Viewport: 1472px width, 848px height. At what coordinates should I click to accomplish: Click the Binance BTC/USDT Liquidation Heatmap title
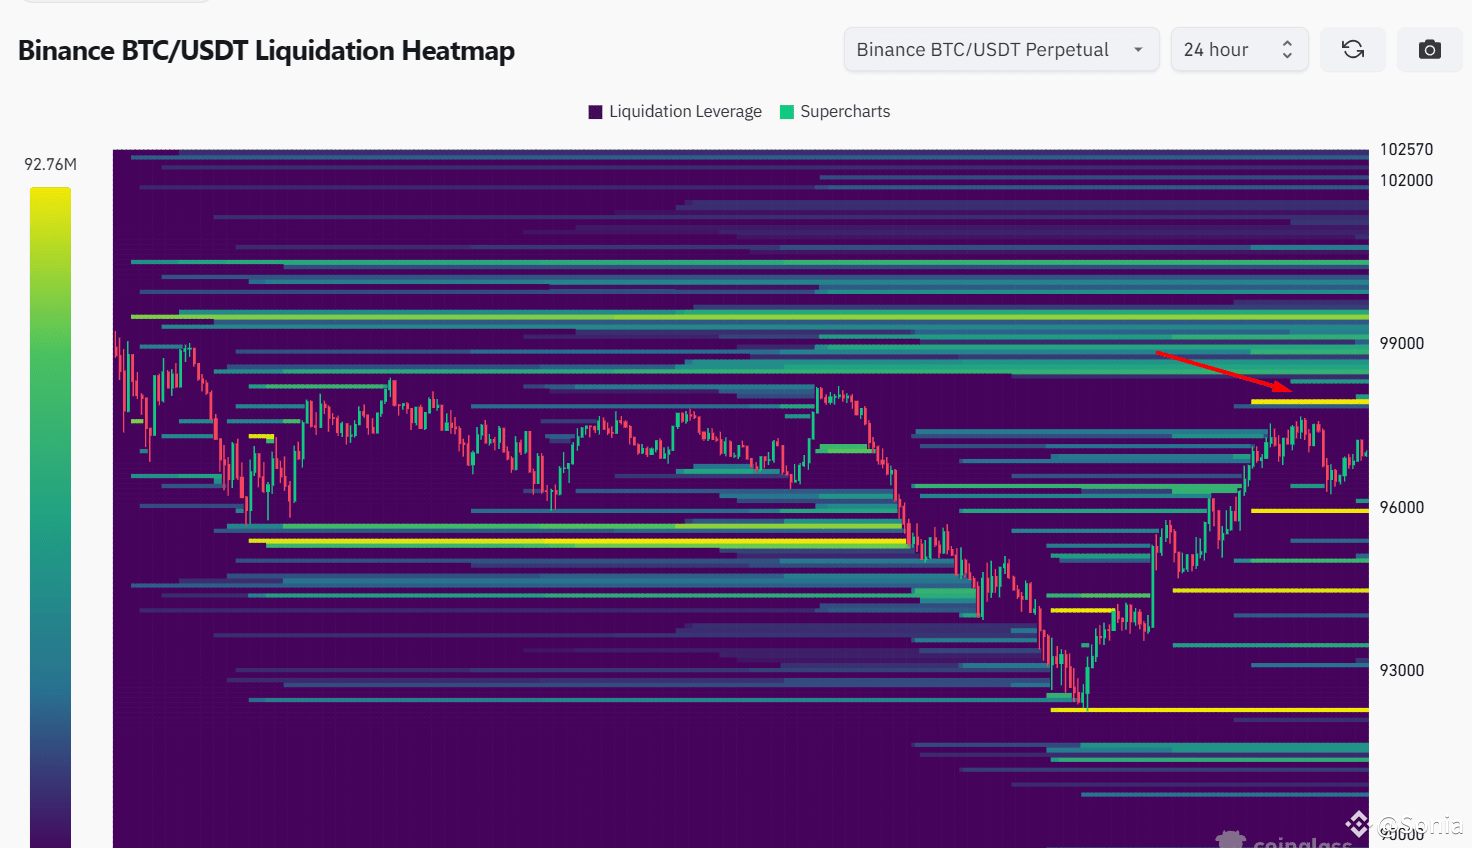click(266, 50)
